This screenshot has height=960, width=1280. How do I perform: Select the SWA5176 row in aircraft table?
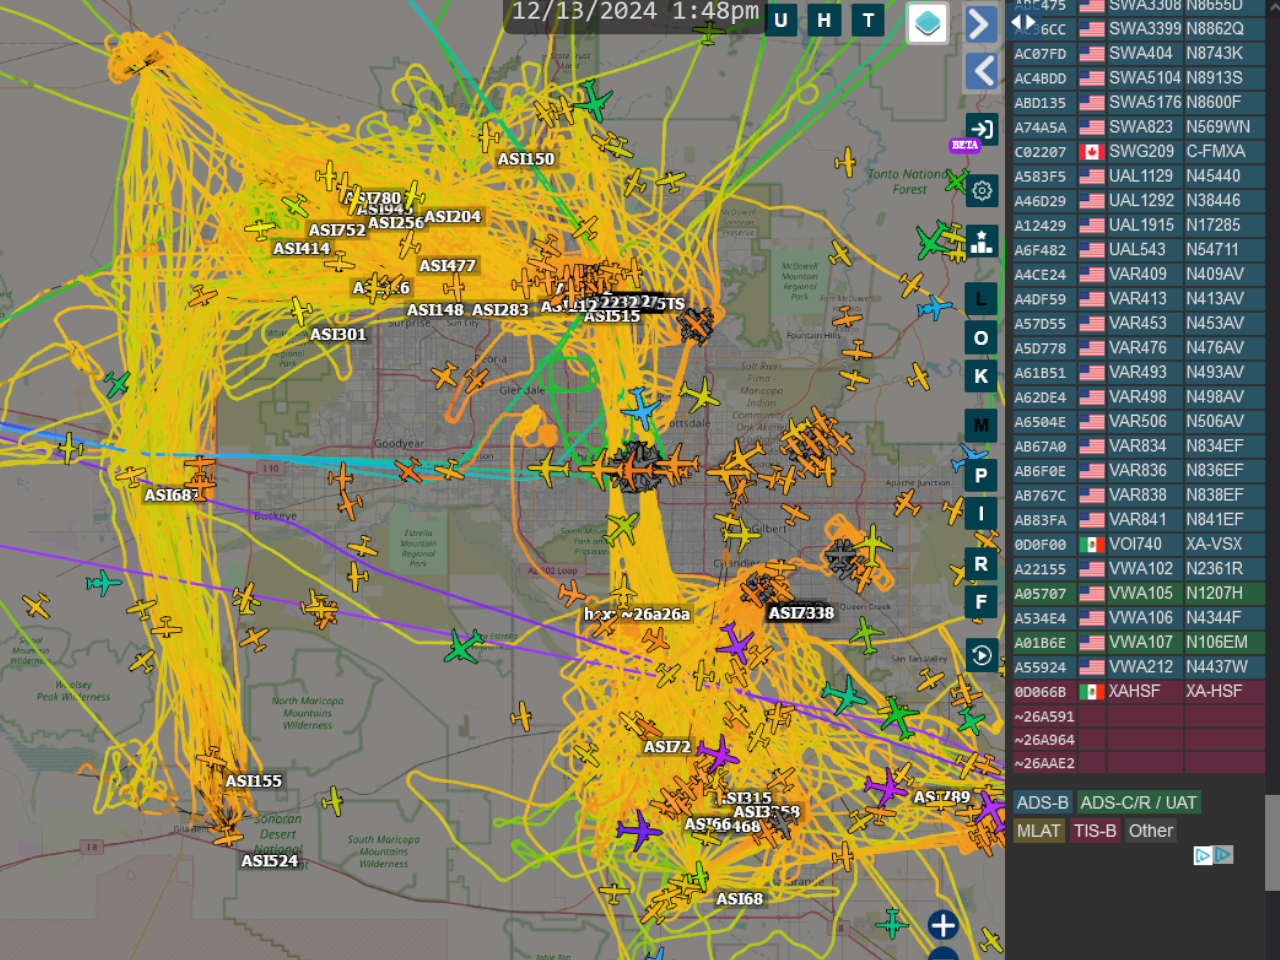tap(1137, 102)
